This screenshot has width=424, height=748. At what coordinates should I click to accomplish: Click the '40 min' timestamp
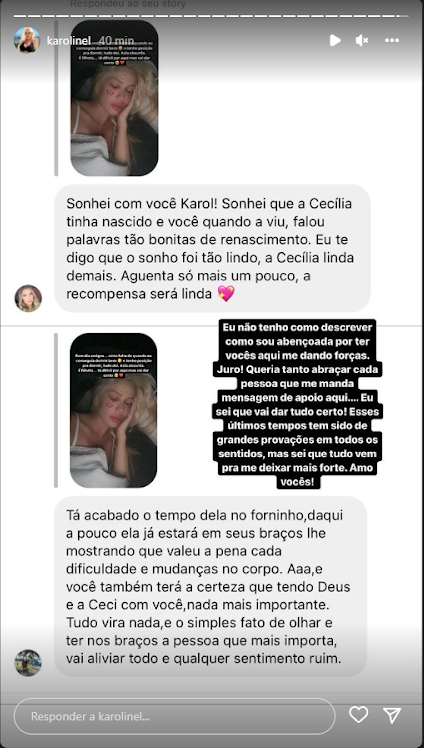(x=115, y=41)
